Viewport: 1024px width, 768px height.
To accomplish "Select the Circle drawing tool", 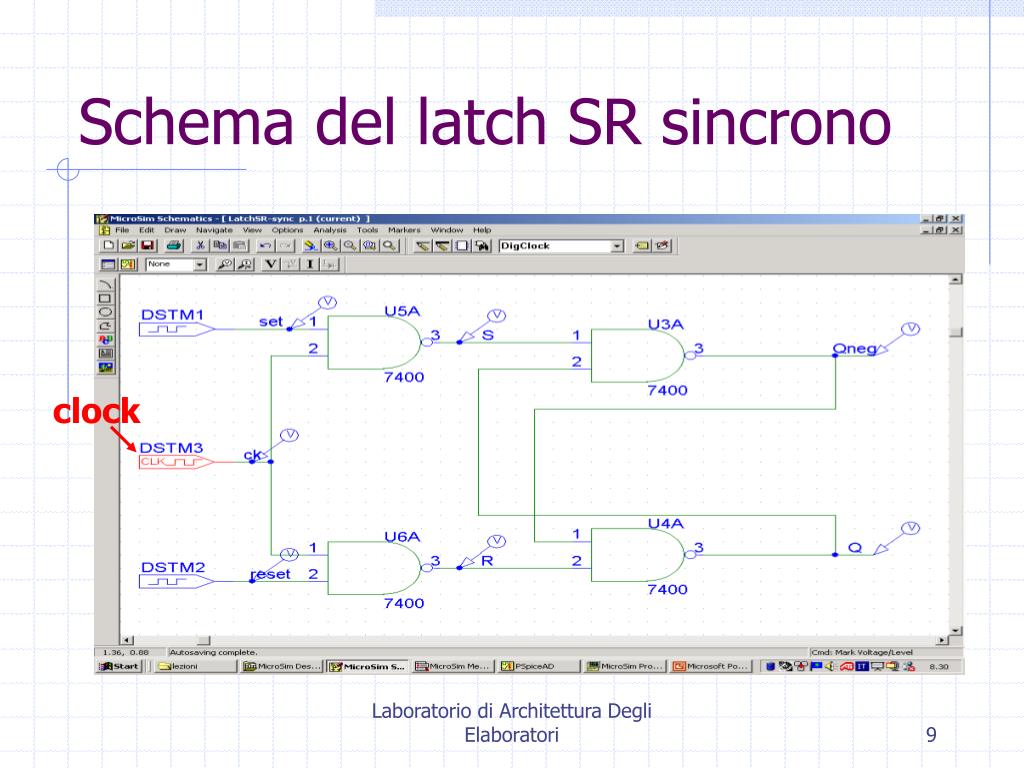I will coord(105,312).
